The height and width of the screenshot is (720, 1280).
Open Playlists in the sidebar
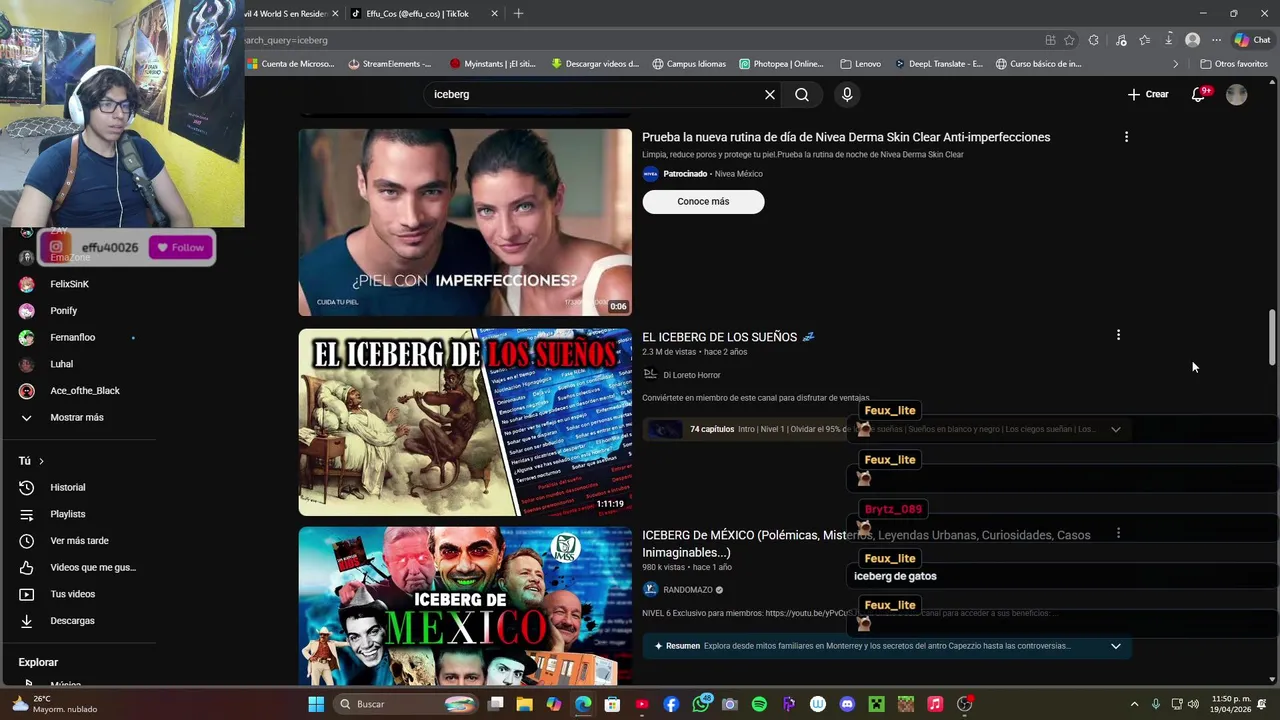click(x=68, y=514)
